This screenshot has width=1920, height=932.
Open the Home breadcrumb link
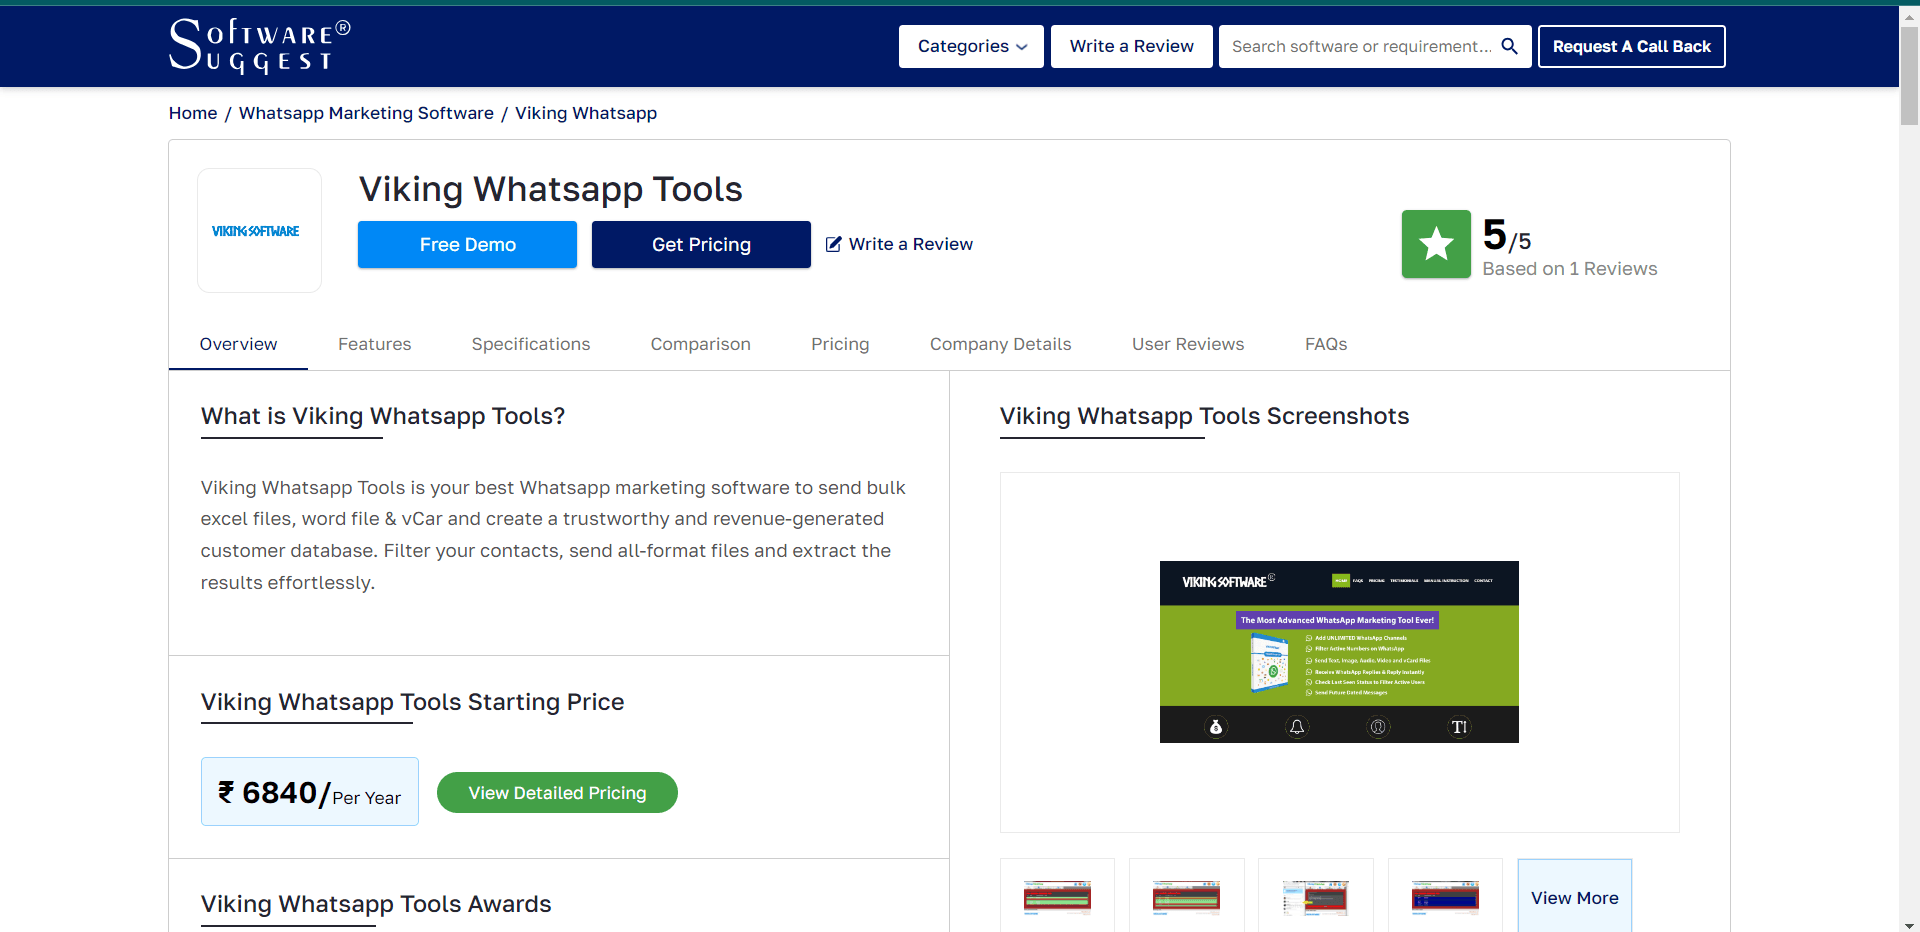192,113
